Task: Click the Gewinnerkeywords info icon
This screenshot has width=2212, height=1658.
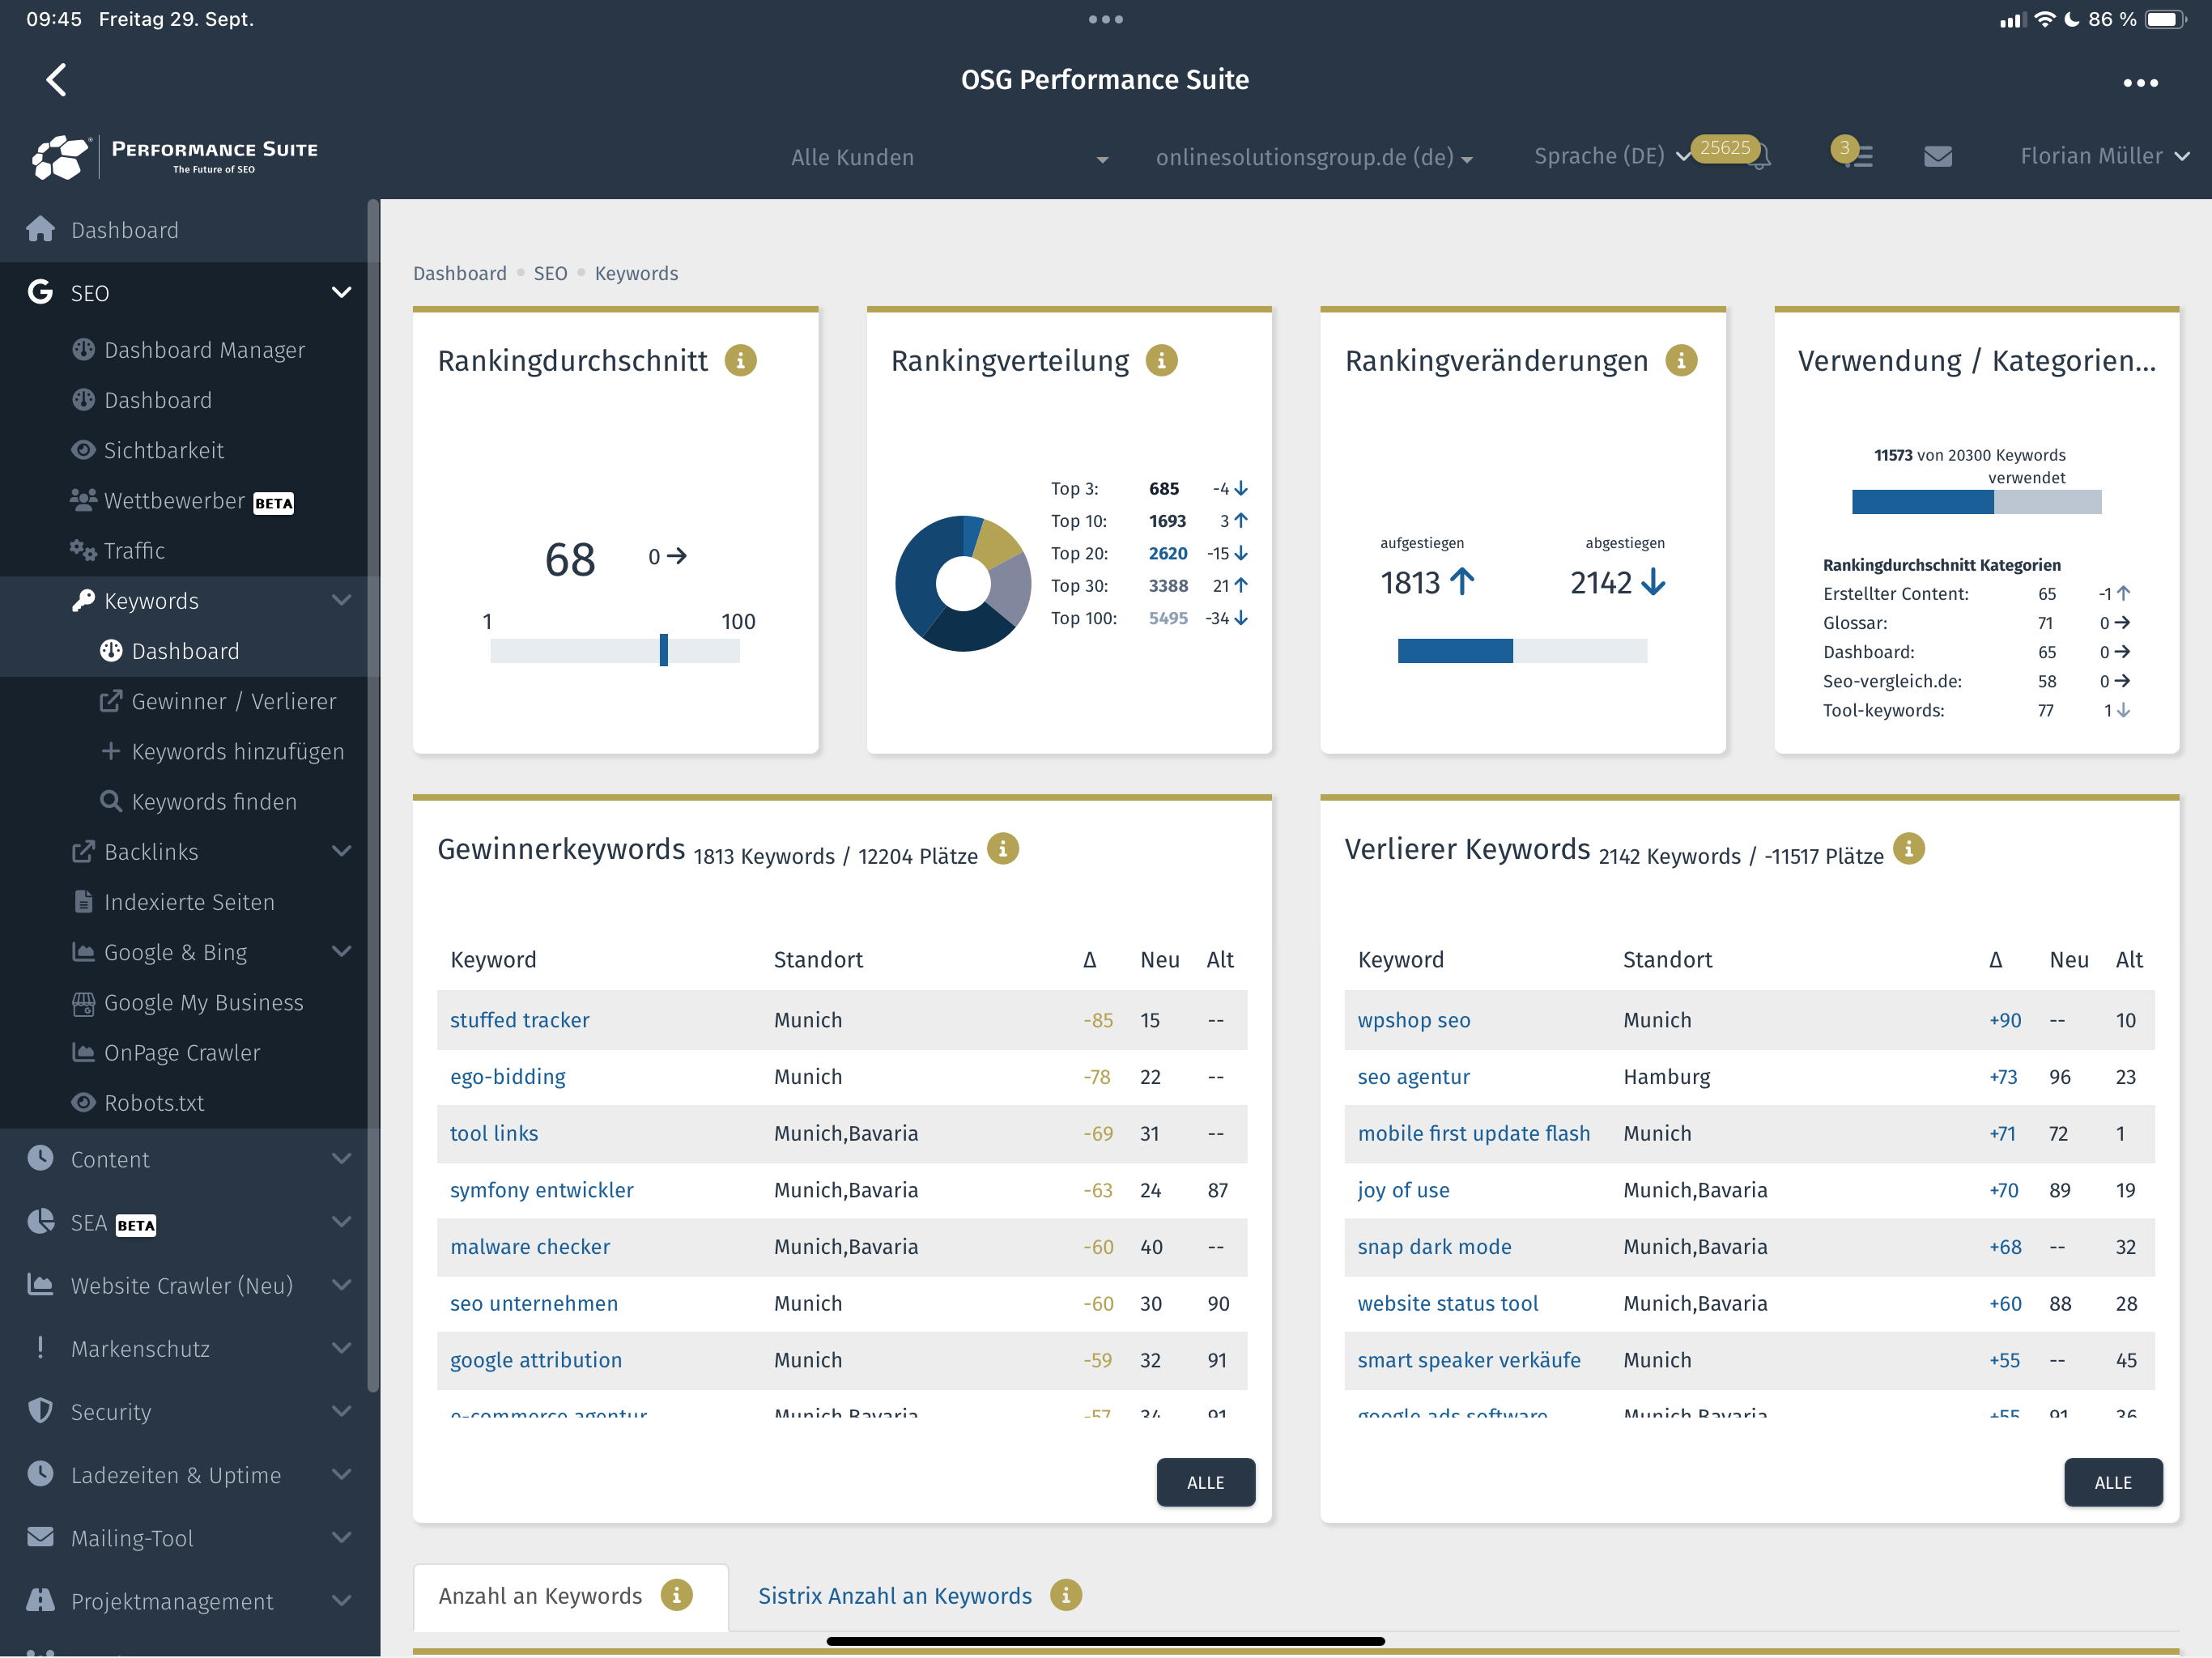Action: 1003,848
